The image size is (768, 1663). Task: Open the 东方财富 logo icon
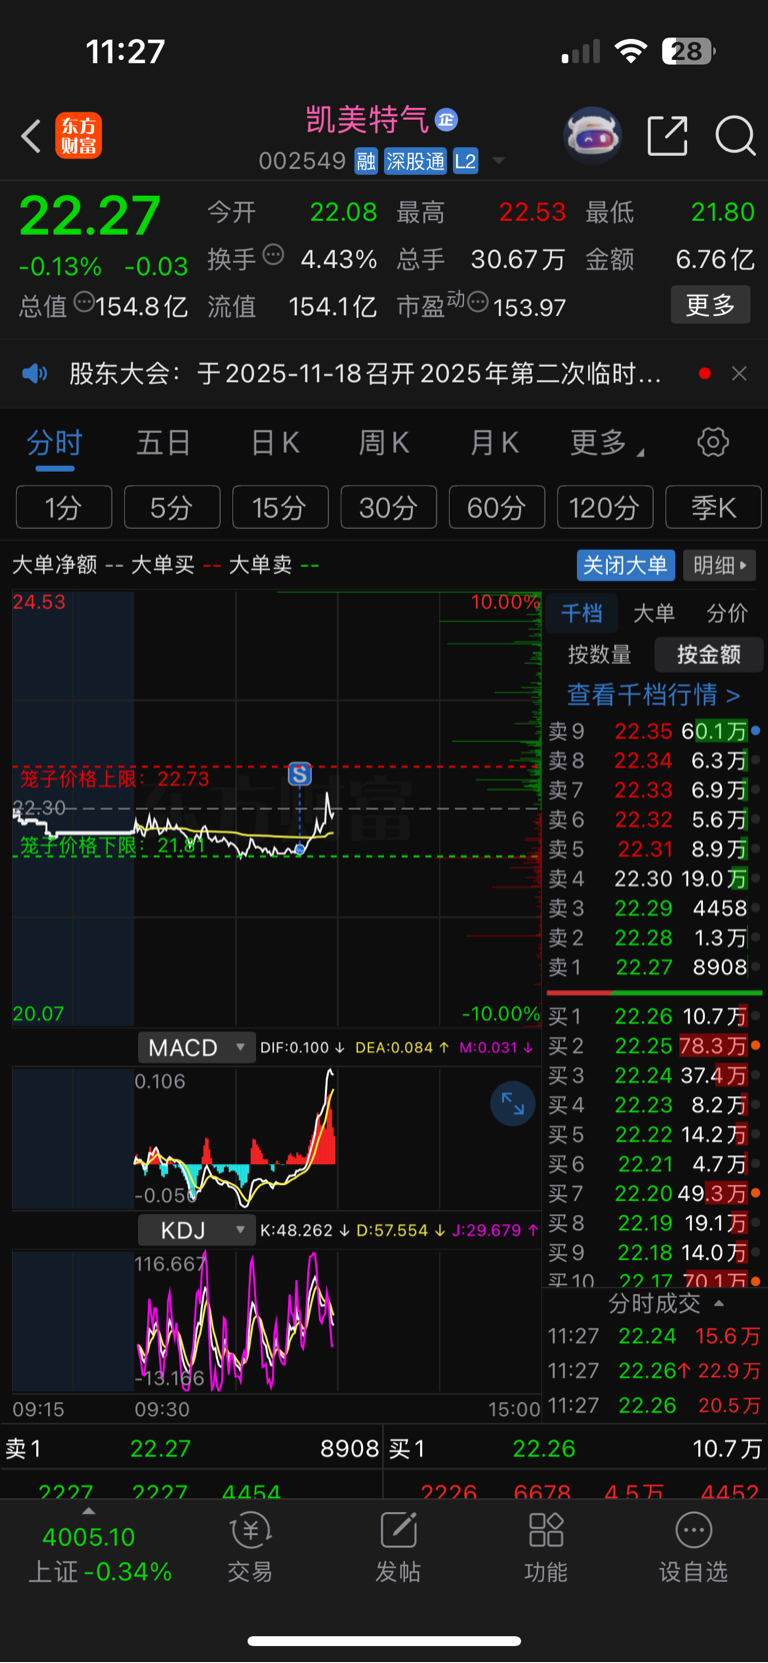[78, 136]
